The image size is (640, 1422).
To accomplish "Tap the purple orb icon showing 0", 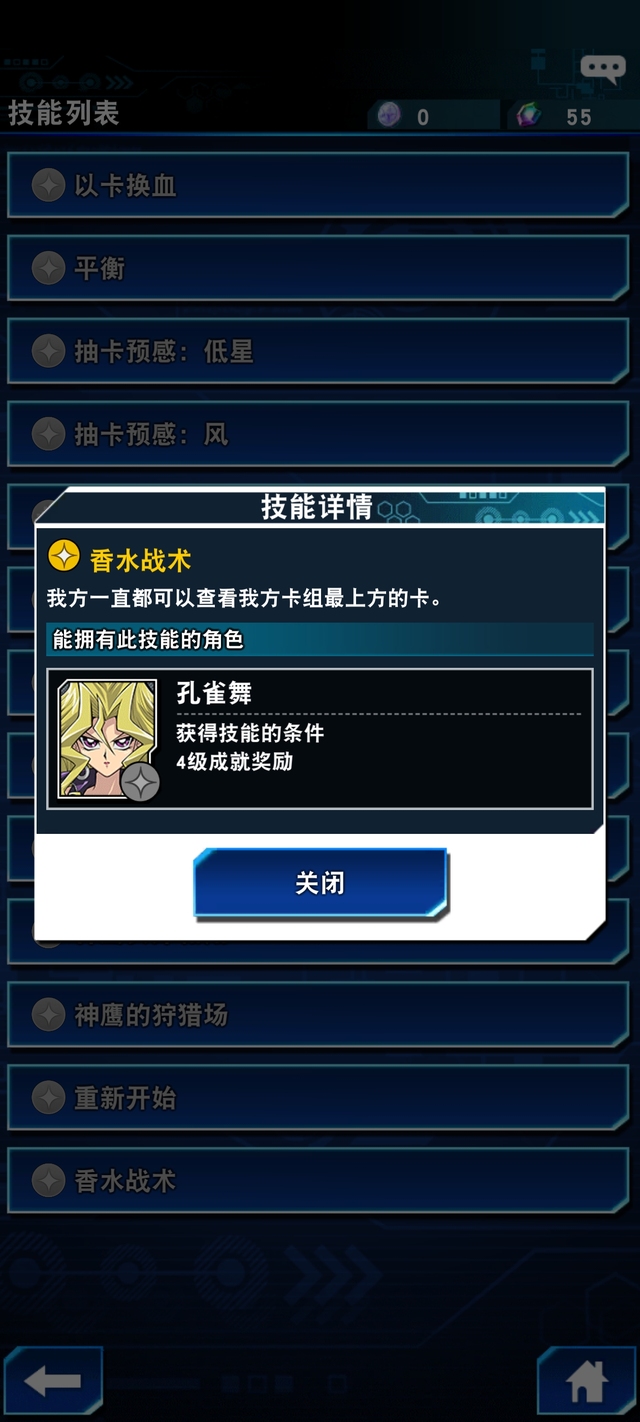I will tap(389, 116).
